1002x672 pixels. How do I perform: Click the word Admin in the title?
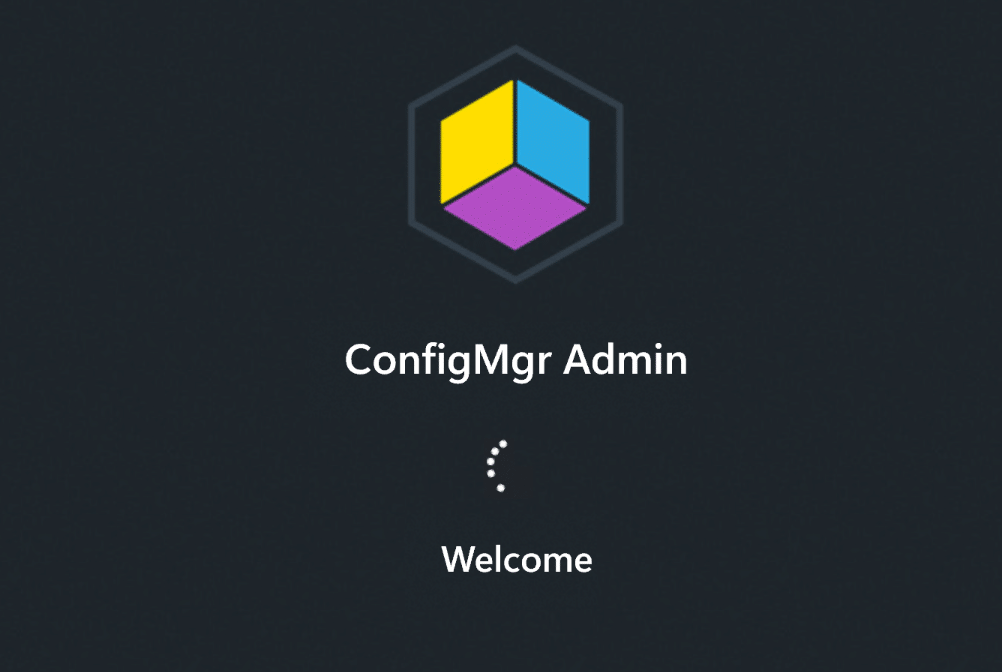click(626, 360)
